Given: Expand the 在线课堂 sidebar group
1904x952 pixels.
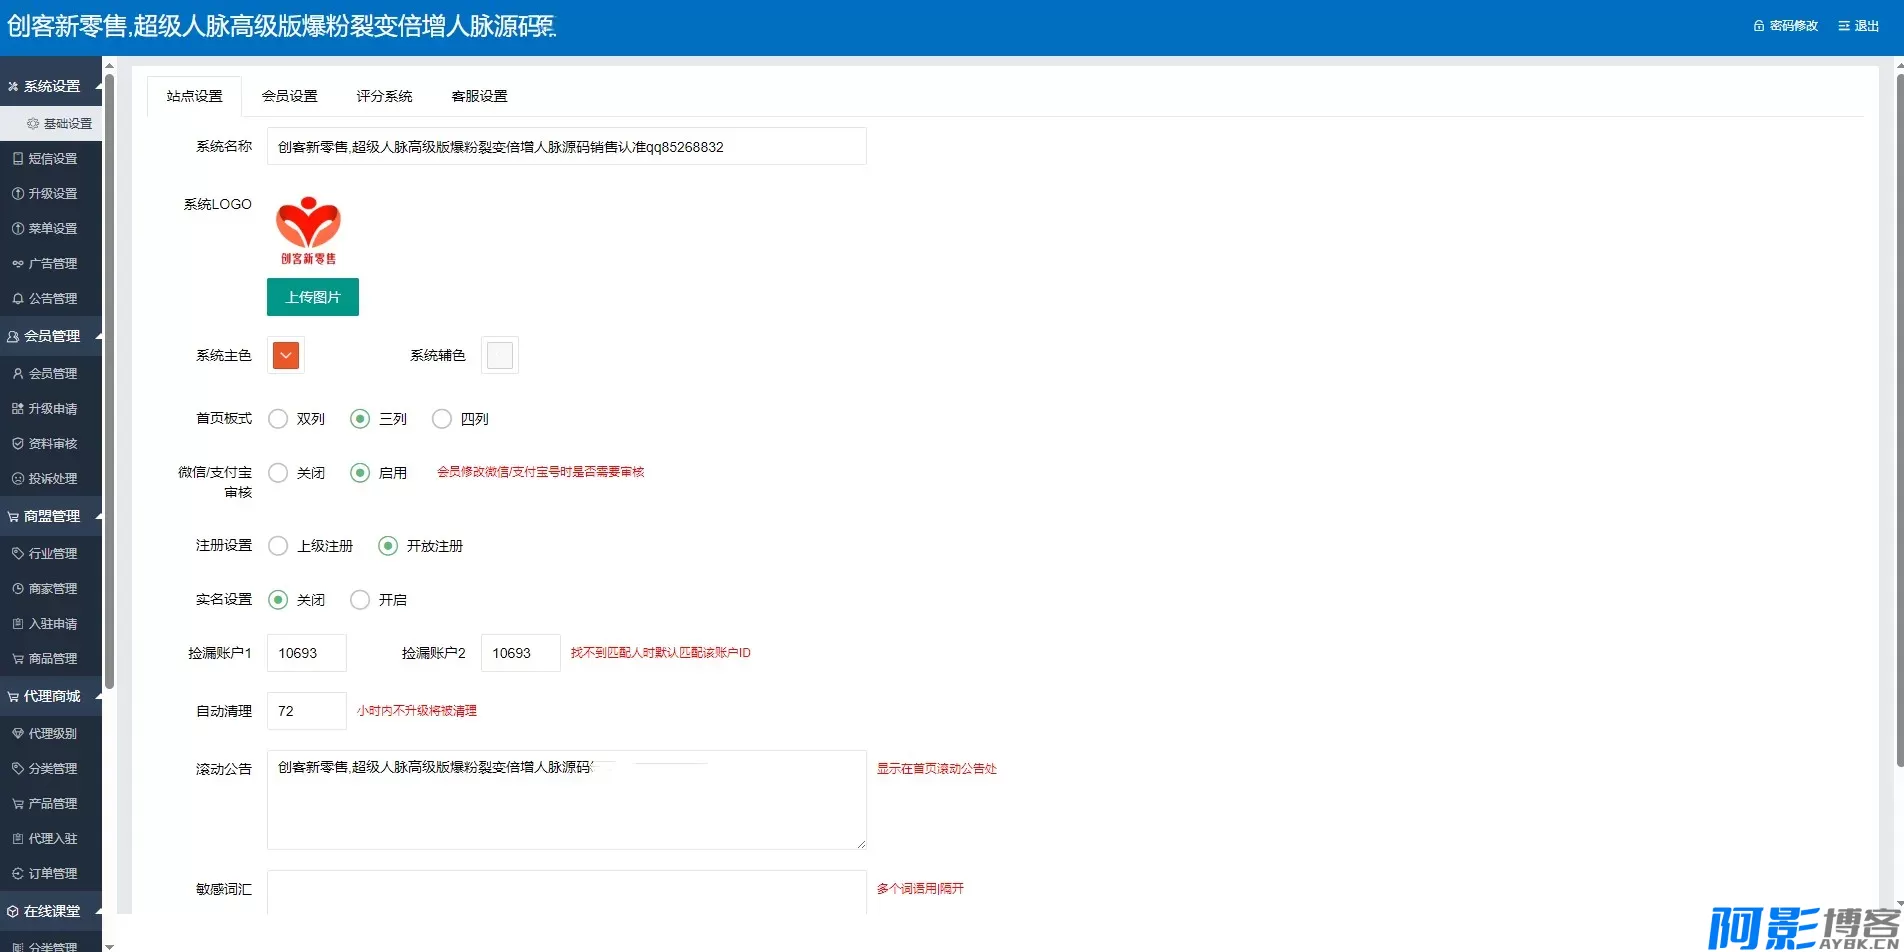Looking at the screenshot, I should click(98, 912).
